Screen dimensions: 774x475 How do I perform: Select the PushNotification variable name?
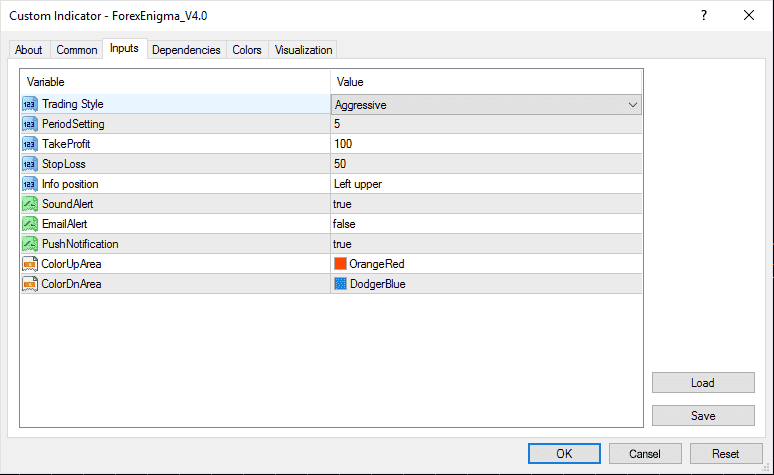tap(80, 244)
